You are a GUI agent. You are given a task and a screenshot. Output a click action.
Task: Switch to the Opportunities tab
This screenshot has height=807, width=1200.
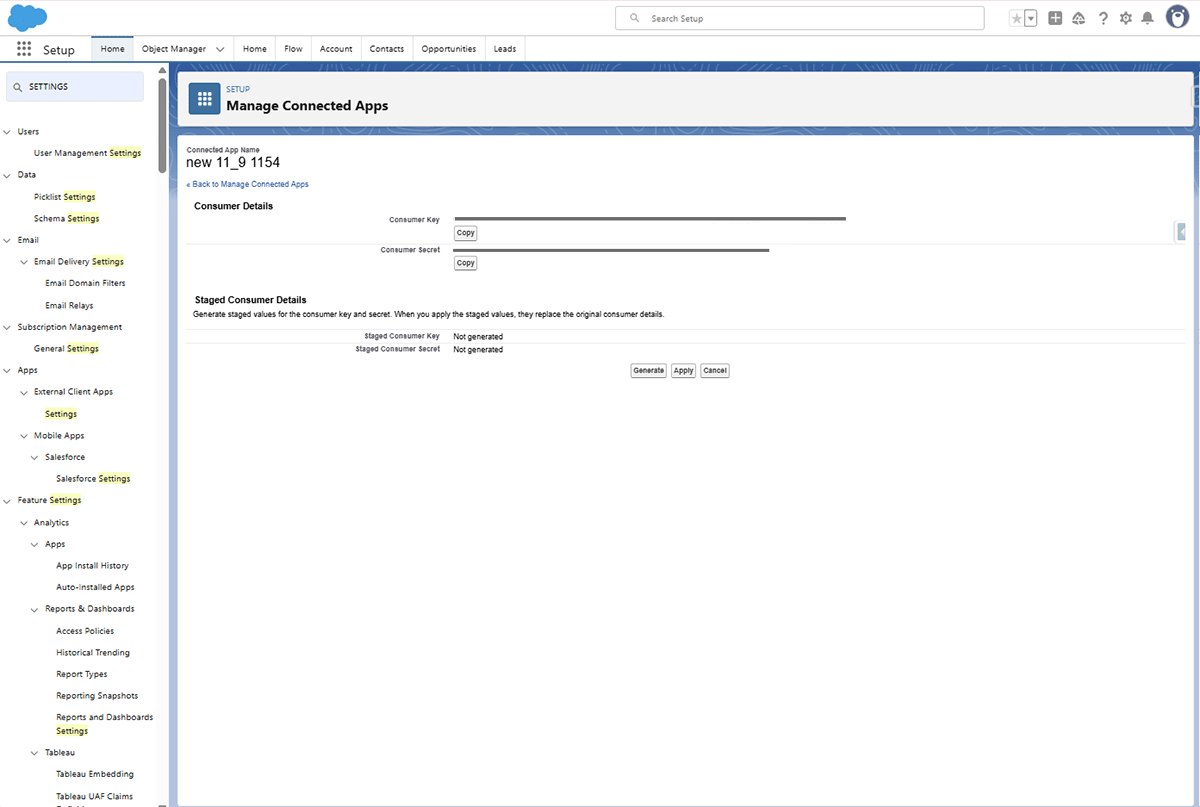[448, 49]
